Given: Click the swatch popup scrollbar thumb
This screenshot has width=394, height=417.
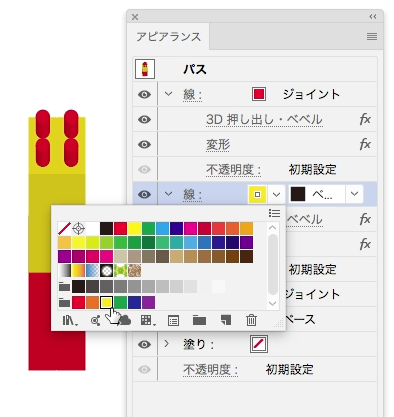Looking at the screenshot, I should click(x=273, y=264).
